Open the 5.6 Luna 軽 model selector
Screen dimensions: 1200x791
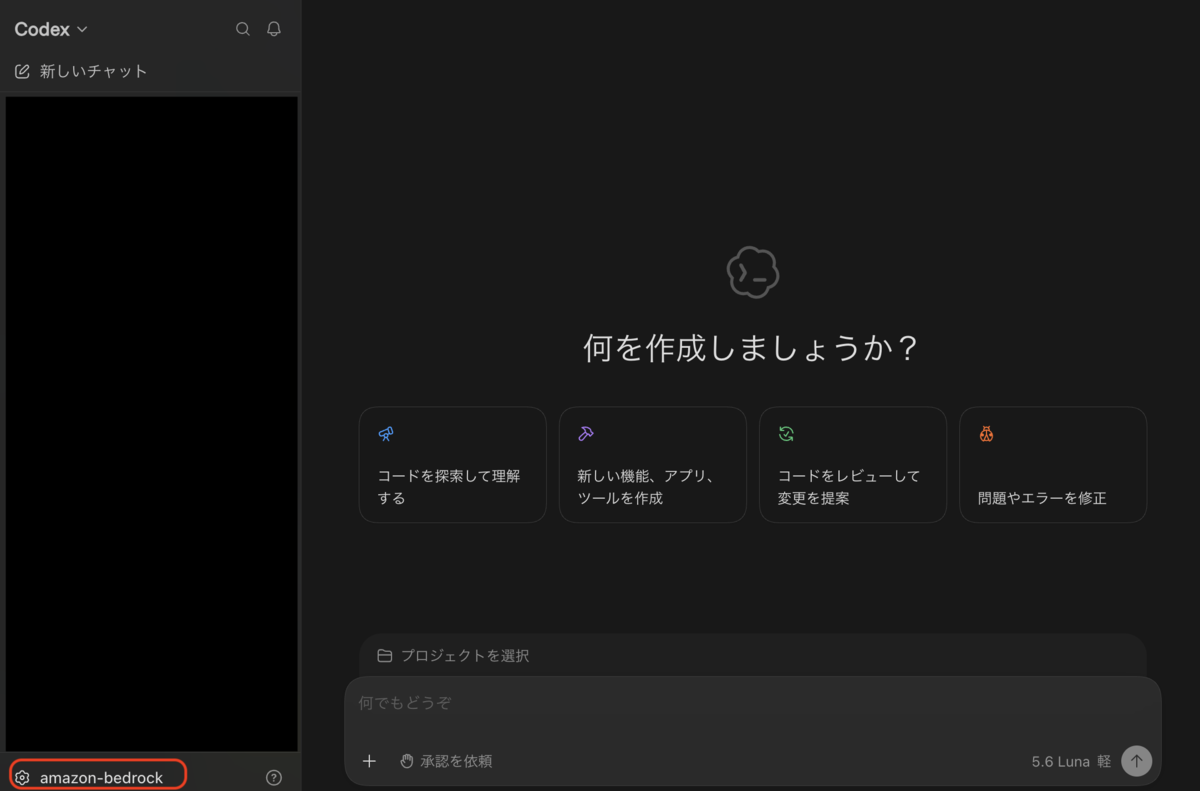(x=1071, y=761)
